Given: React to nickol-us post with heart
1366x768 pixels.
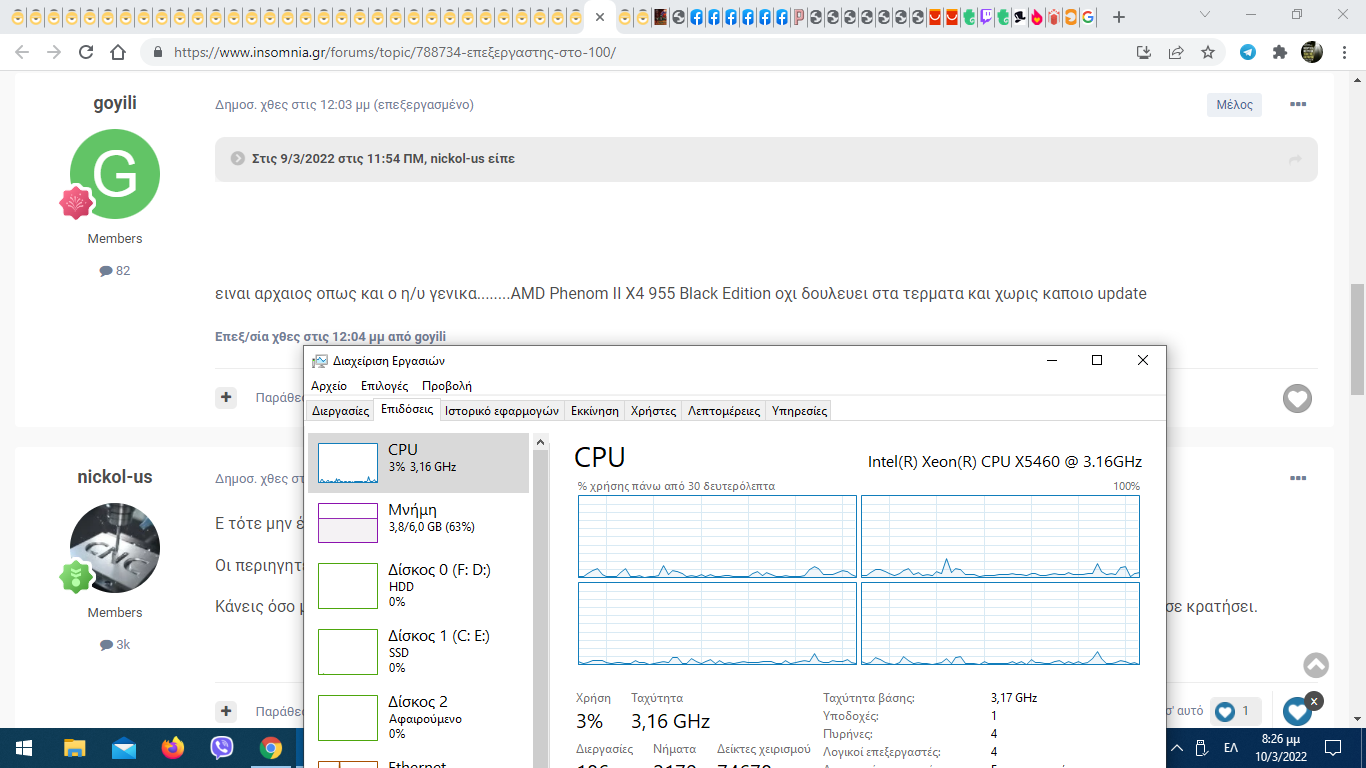Looking at the screenshot, I should (x=1297, y=711).
